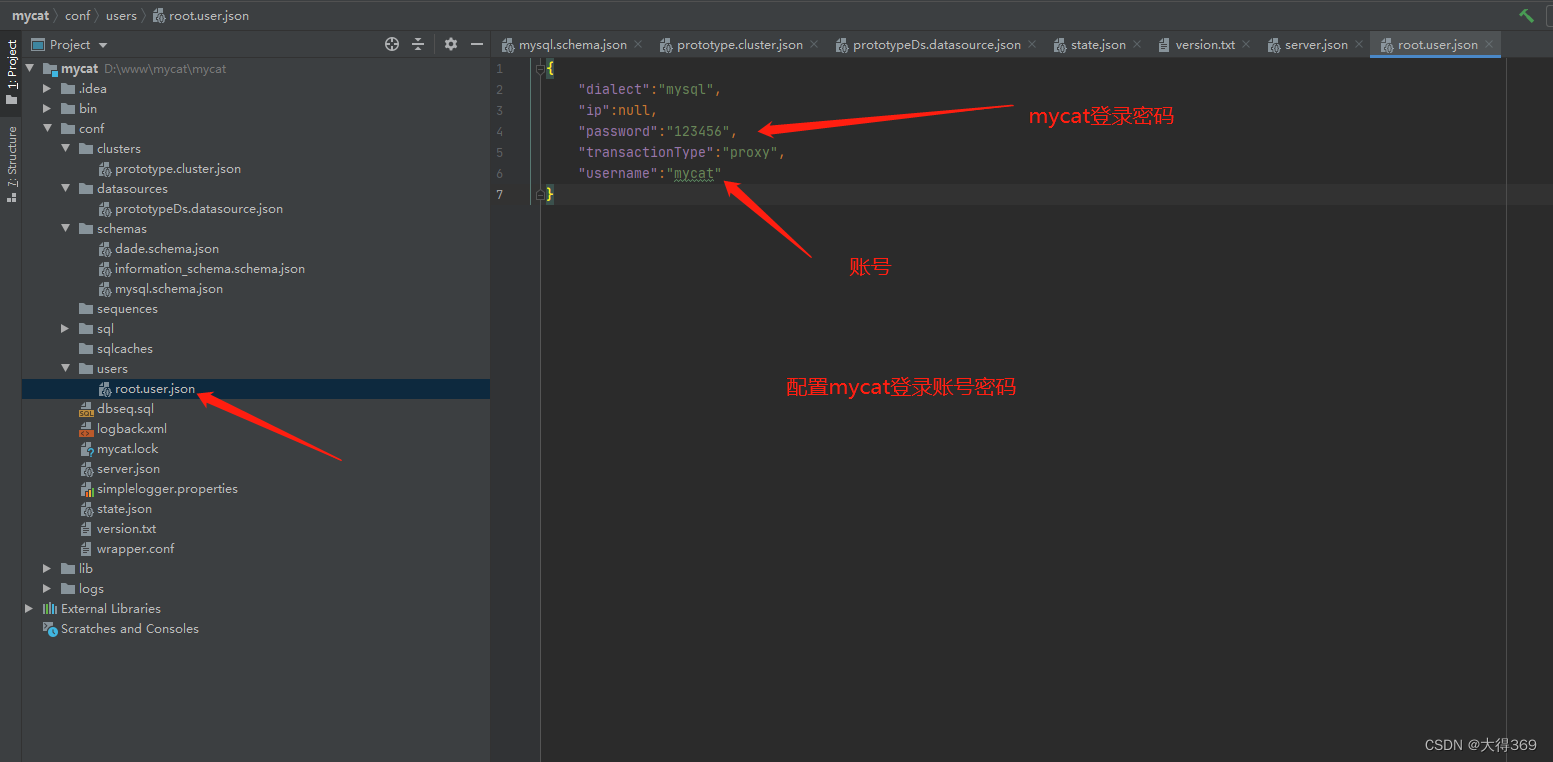
Task: Select information_schema.schema.json file
Action: 209,269
